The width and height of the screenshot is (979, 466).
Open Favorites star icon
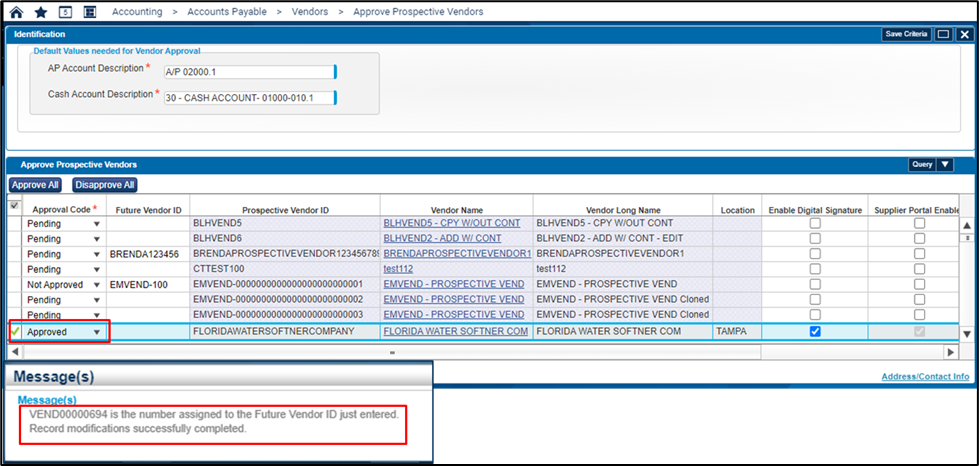[40, 12]
